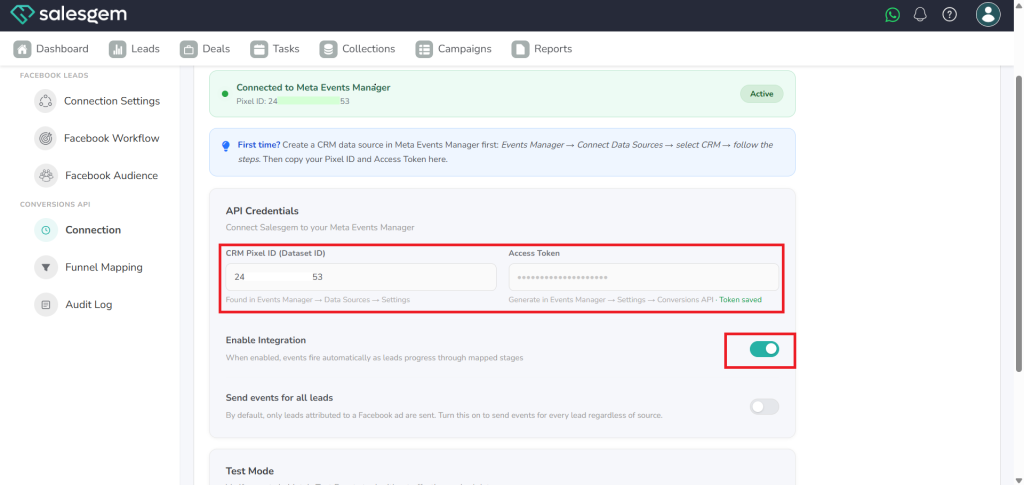
Task: Open the help question mark icon
Action: pyautogui.click(x=949, y=14)
